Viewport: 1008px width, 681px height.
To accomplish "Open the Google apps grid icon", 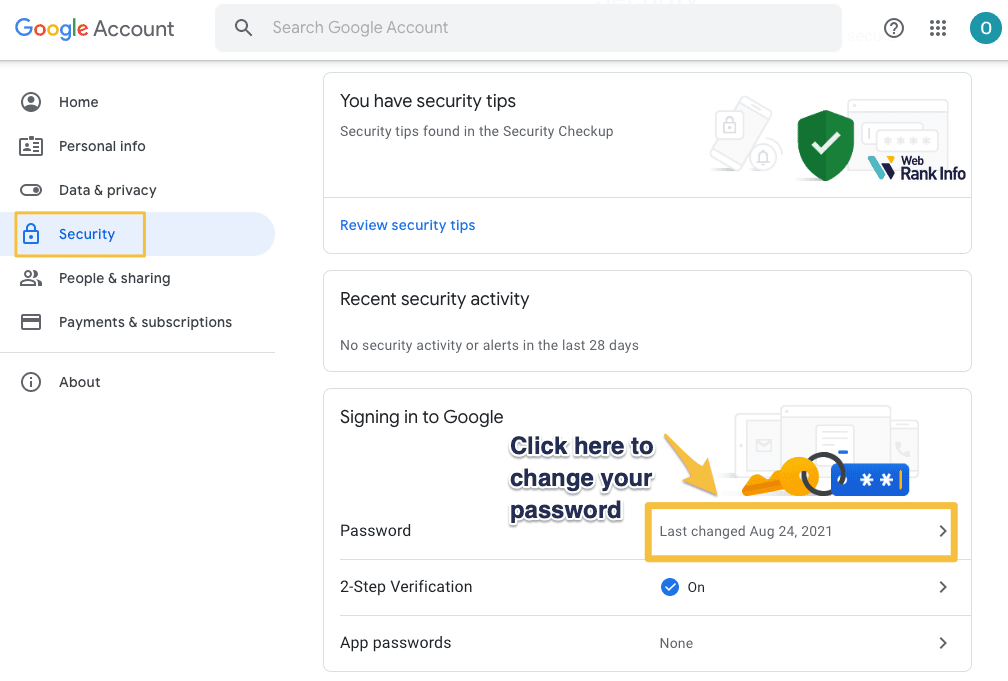I will coord(938,28).
